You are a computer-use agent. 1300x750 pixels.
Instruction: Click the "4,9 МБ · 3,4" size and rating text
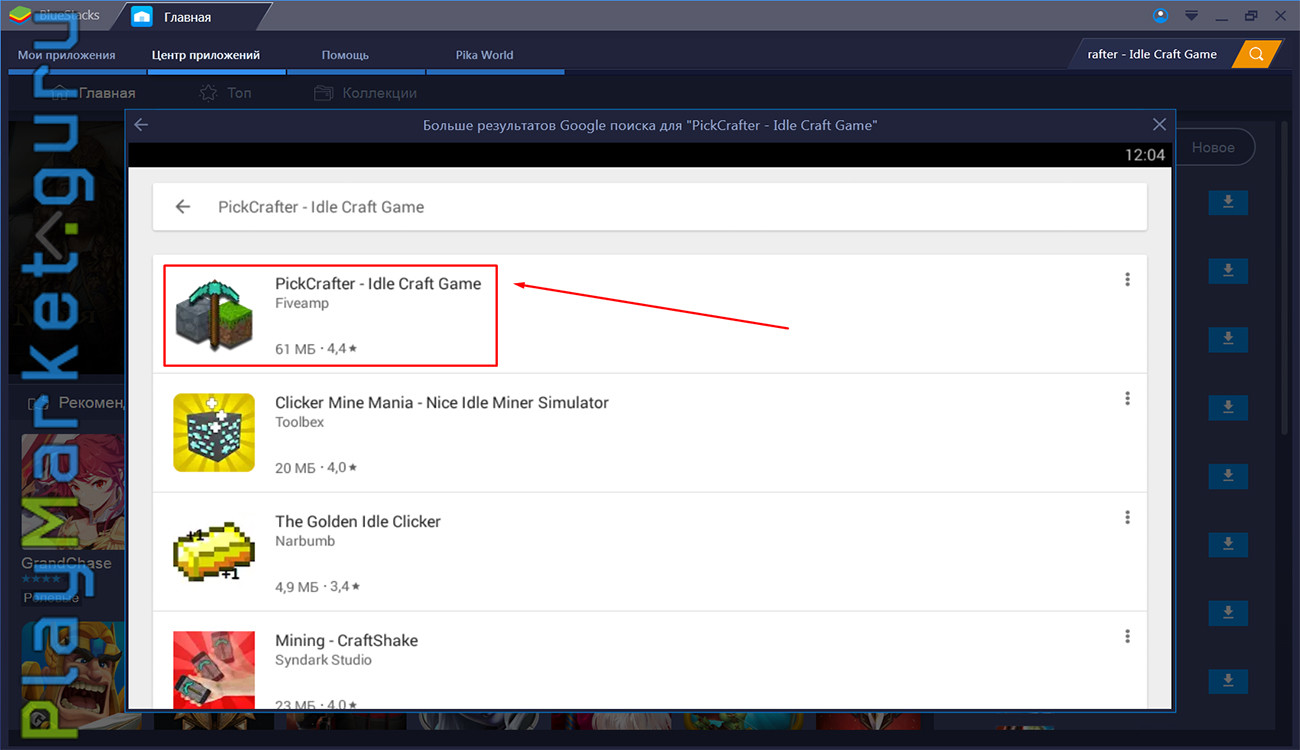(318, 587)
